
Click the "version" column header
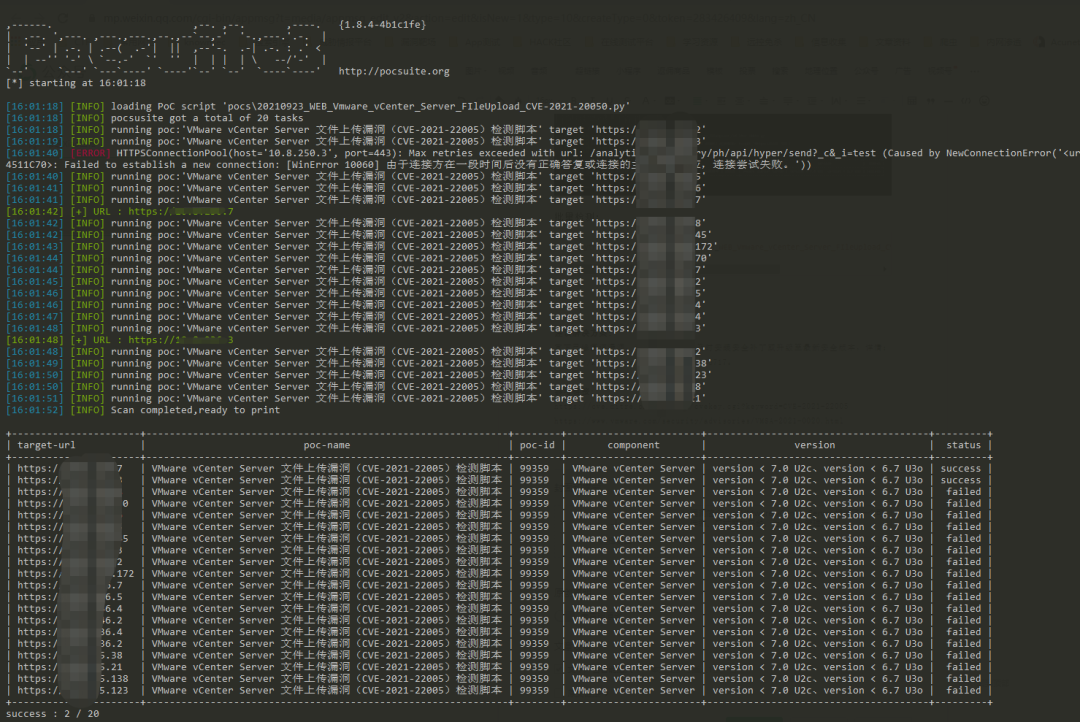[x=814, y=446]
